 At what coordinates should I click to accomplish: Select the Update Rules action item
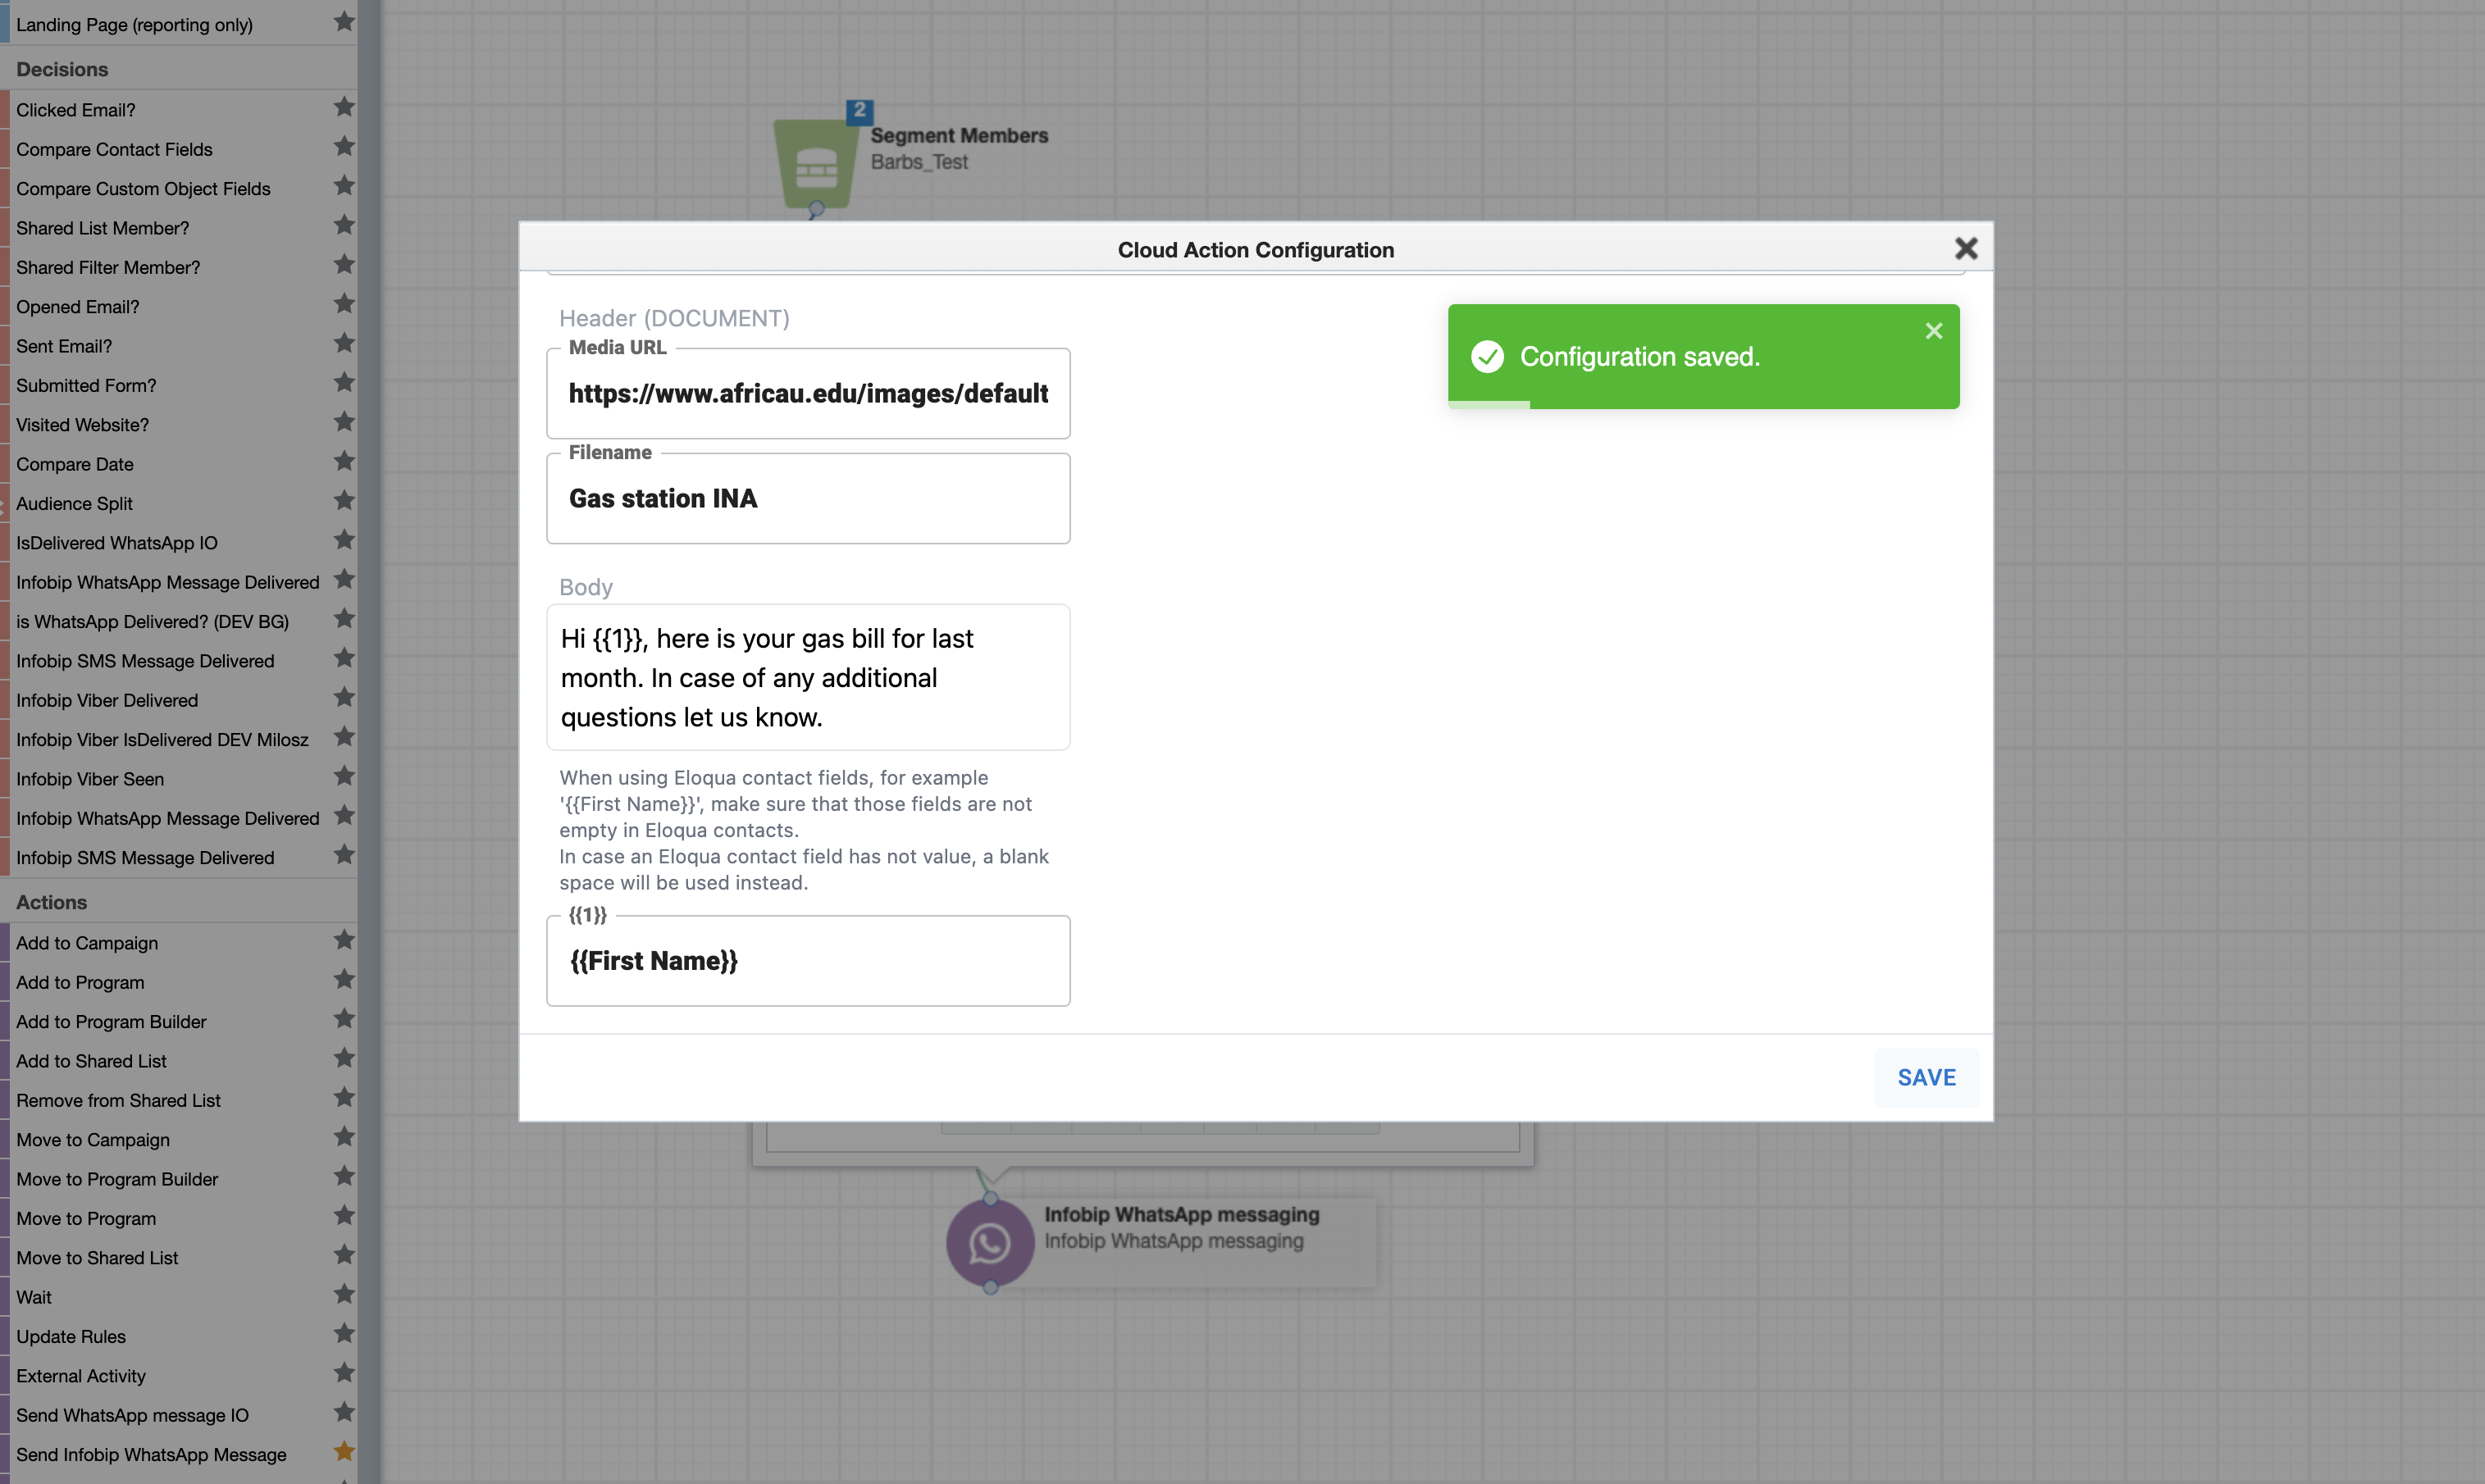(71, 1336)
